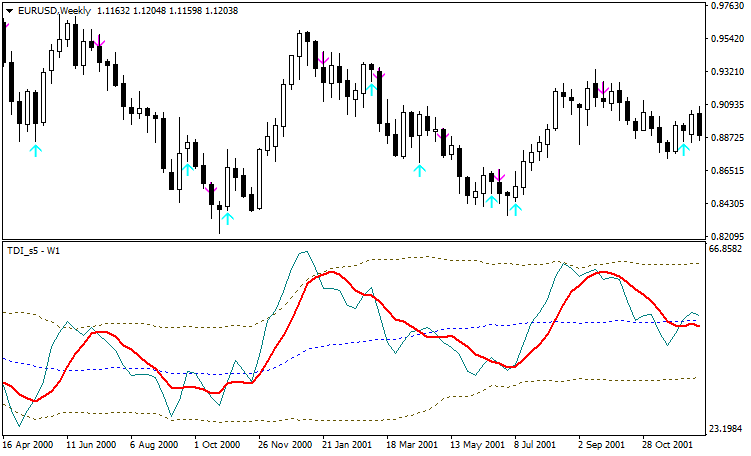Click the EURUSD,Weekly chart title
Image resolution: width=751 pixels, height=456 pixels.
point(54,11)
